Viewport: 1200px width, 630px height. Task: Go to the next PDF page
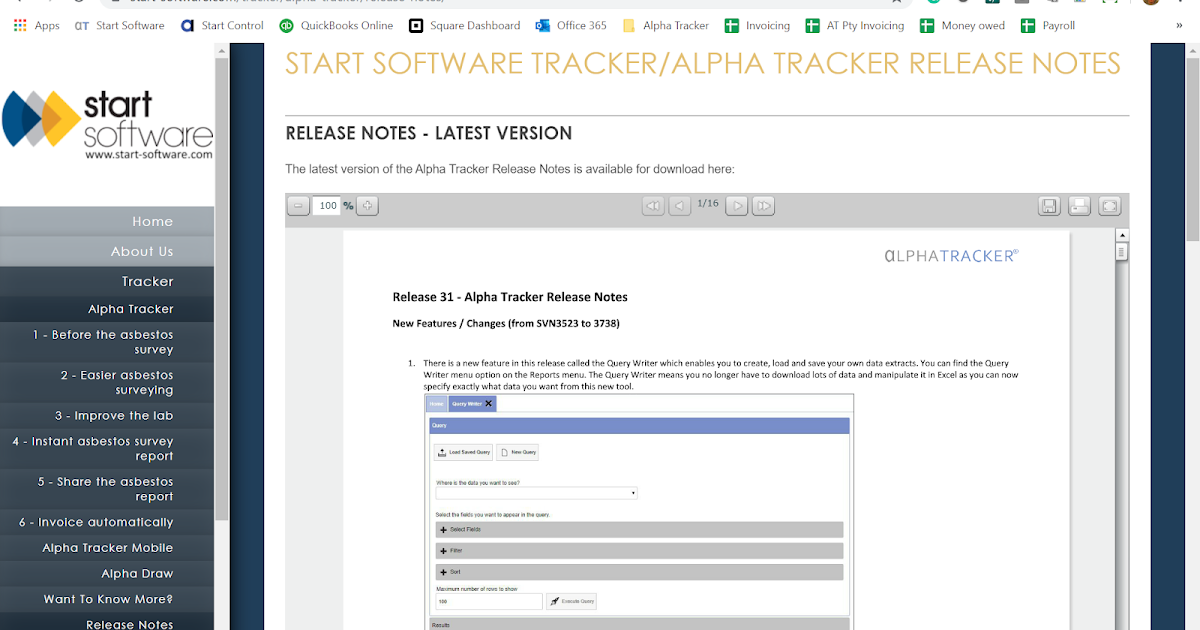[x=737, y=205]
